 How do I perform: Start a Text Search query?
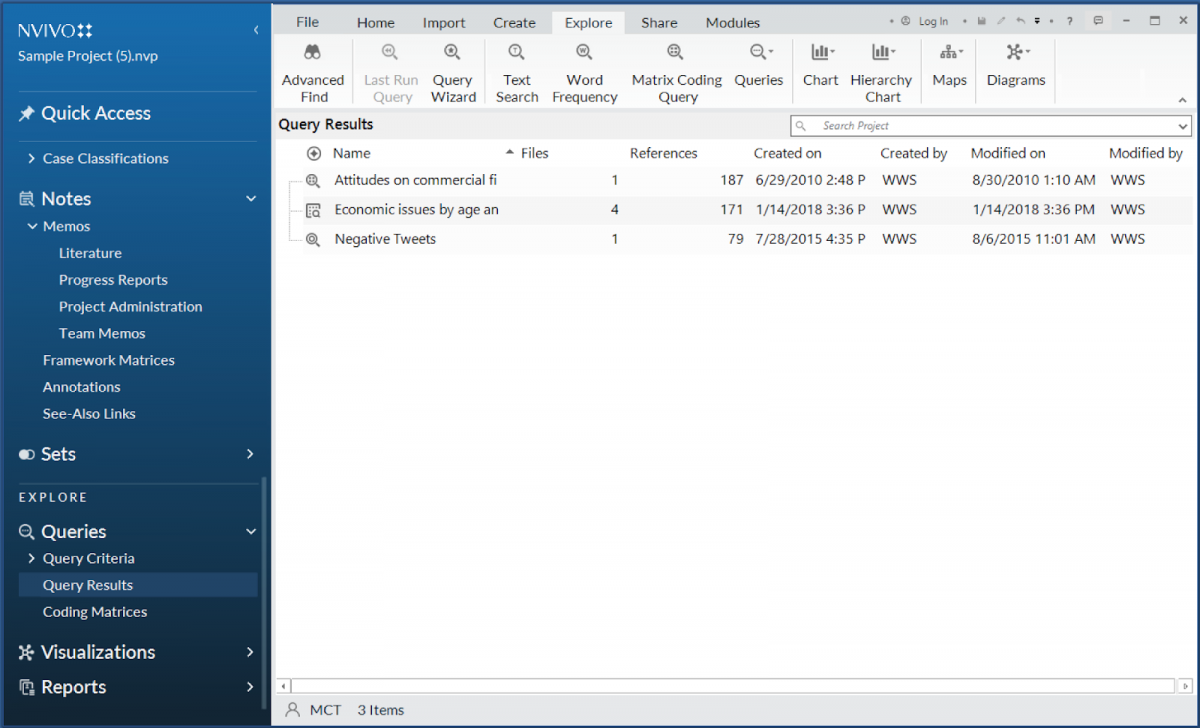516,70
